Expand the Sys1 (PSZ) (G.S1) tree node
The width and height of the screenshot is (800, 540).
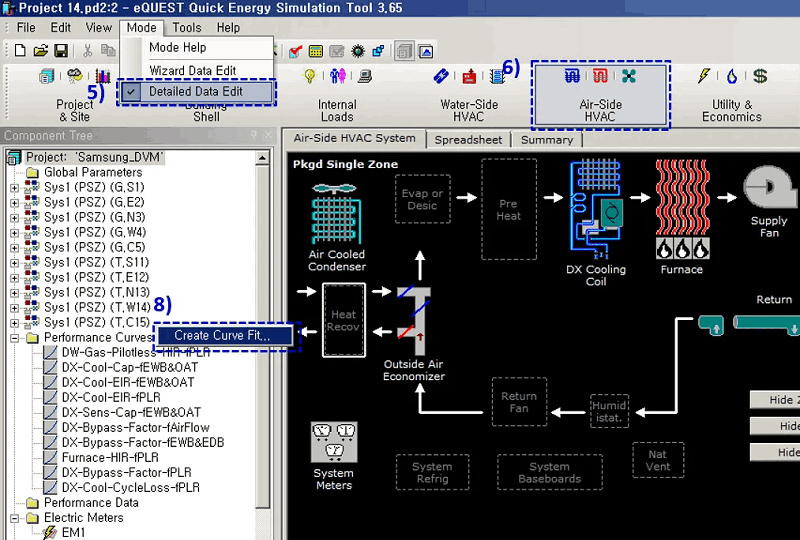click(14, 188)
